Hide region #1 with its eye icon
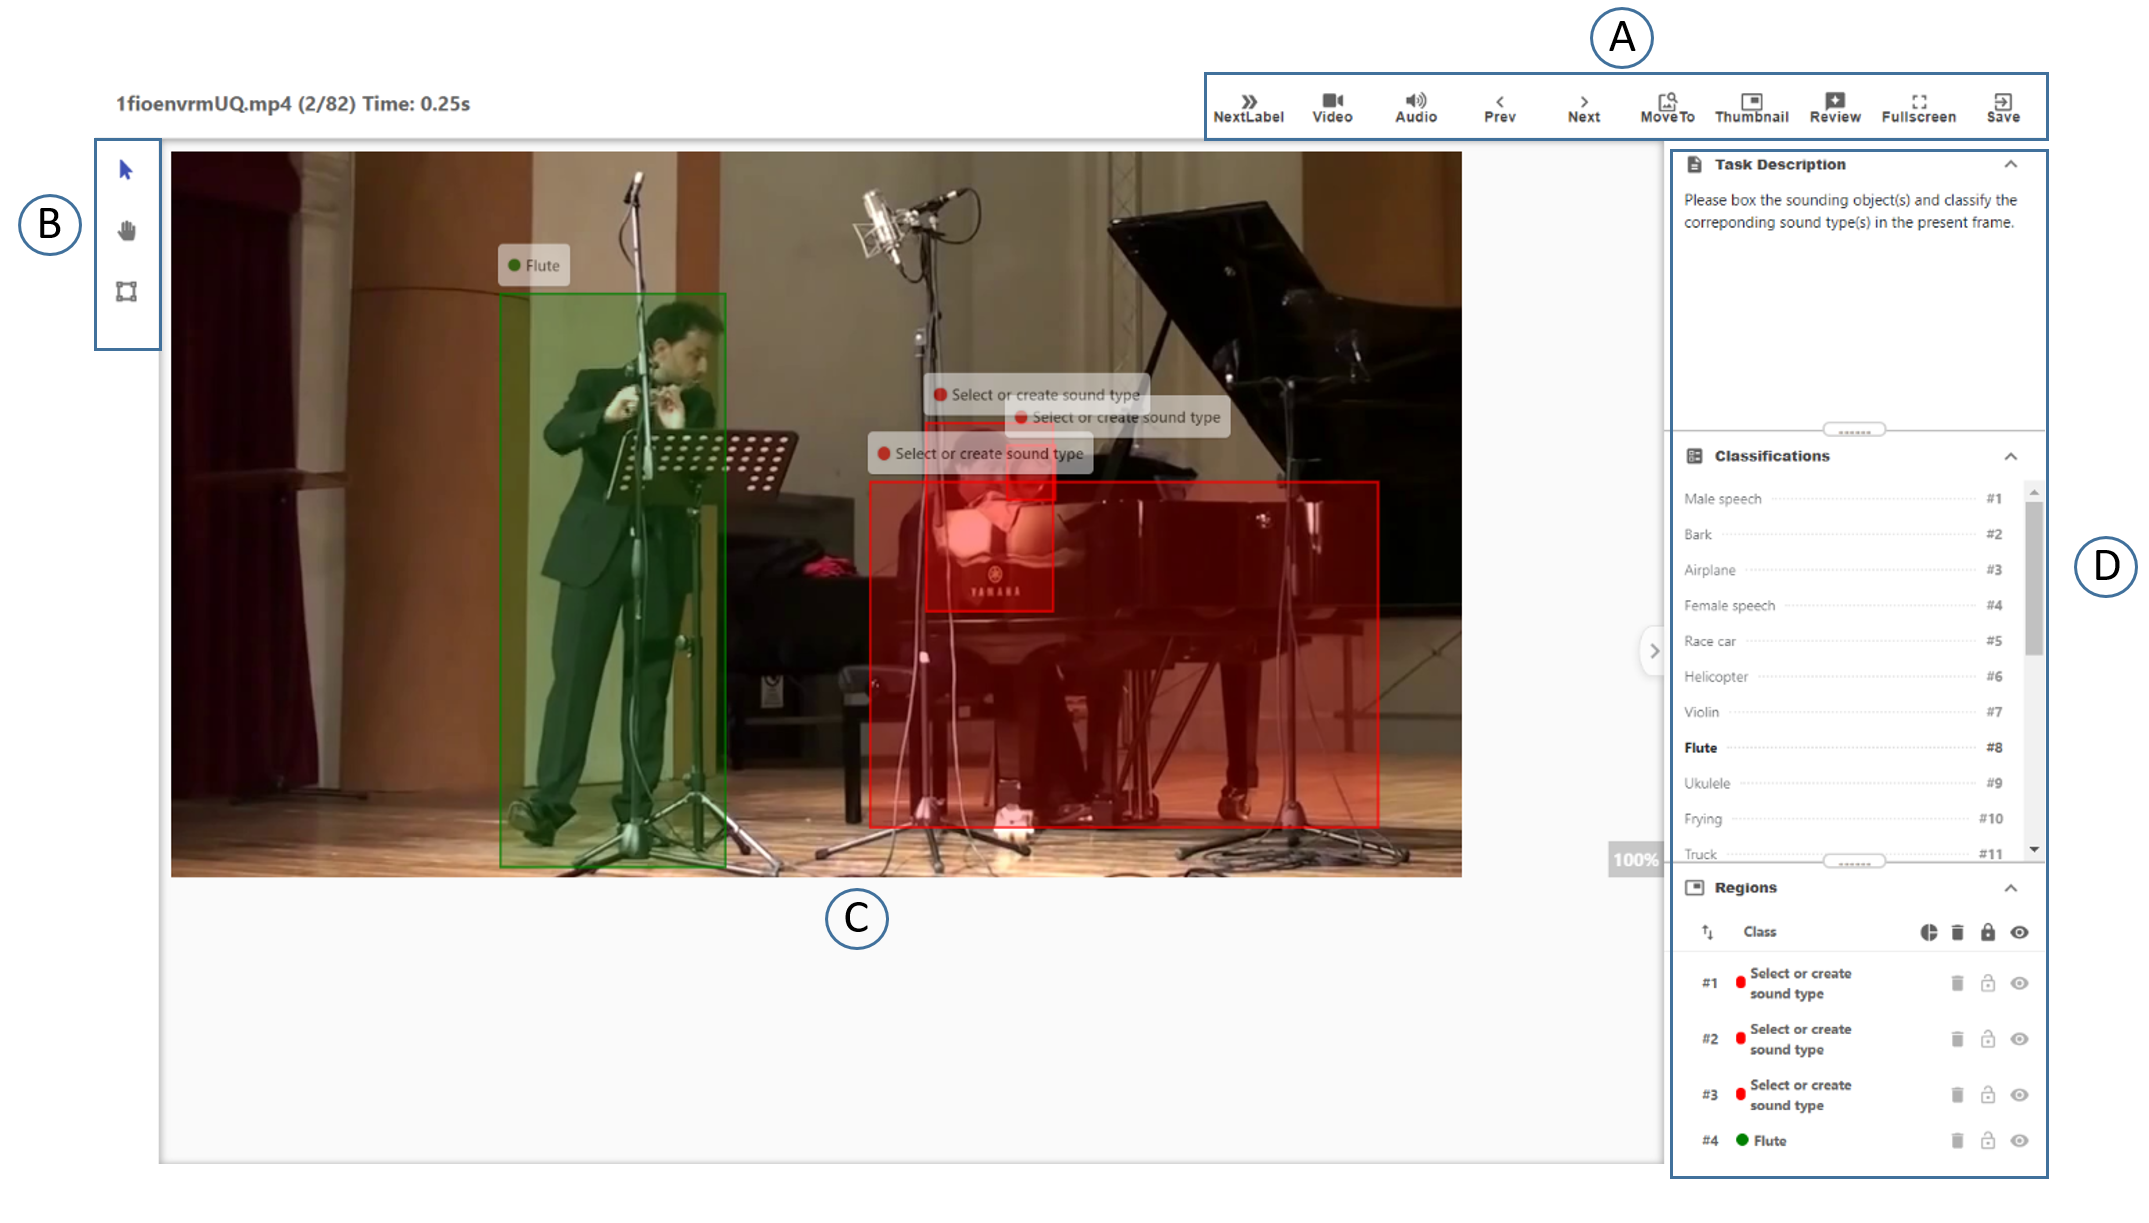Viewport: 2149px width, 1223px height. 2020,983
